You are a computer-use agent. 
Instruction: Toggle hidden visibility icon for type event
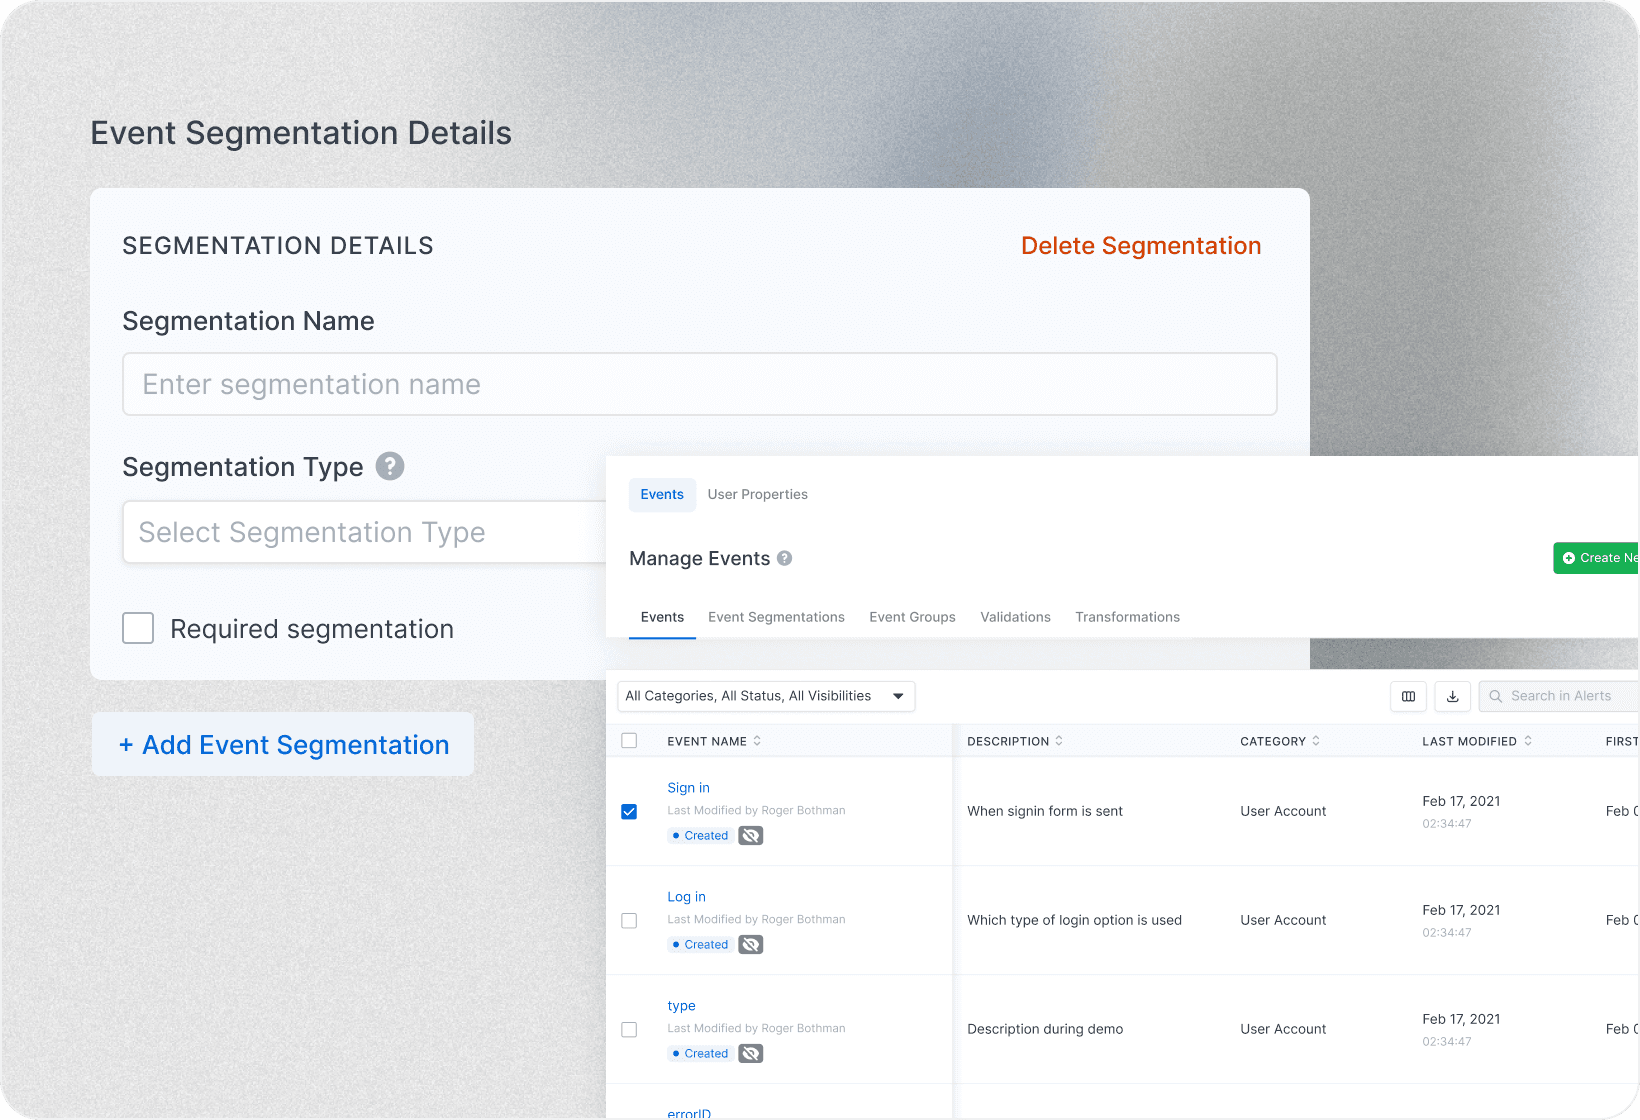[x=751, y=1054]
